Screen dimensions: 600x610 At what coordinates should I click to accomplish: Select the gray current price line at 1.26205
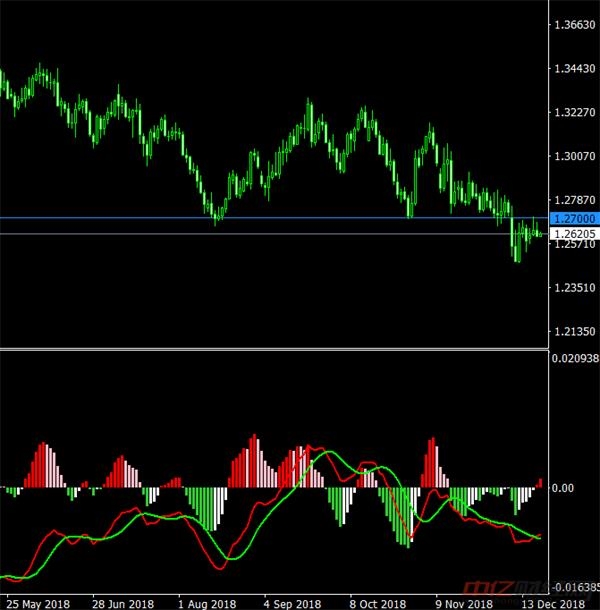[274, 233]
